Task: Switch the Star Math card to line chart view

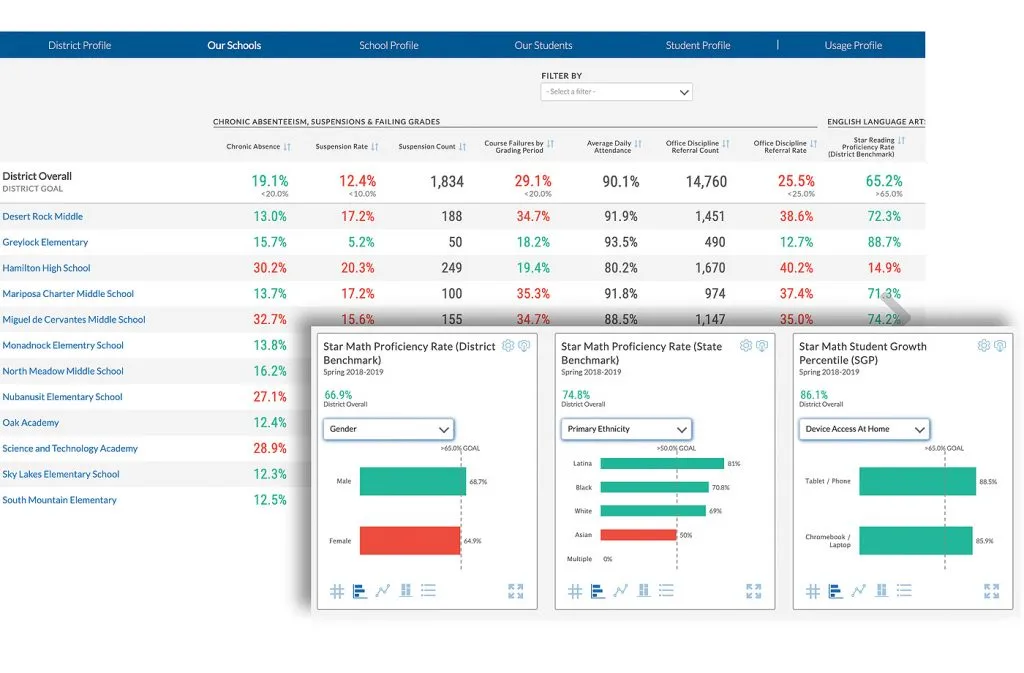Action: point(382,591)
